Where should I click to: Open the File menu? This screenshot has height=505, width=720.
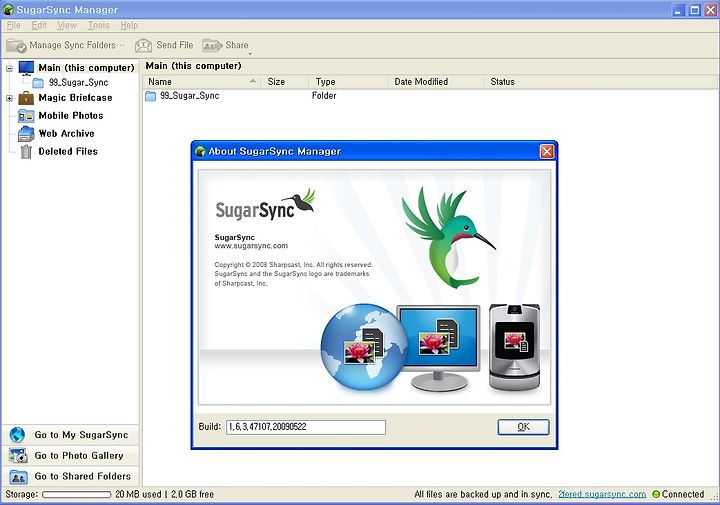[14, 25]
